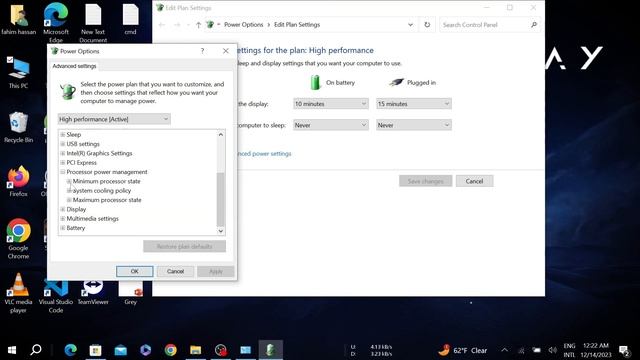Screen dimensions: 640x360
Task: Click Cancel in Edit Plan Settings window
Action: click(474, 181)
